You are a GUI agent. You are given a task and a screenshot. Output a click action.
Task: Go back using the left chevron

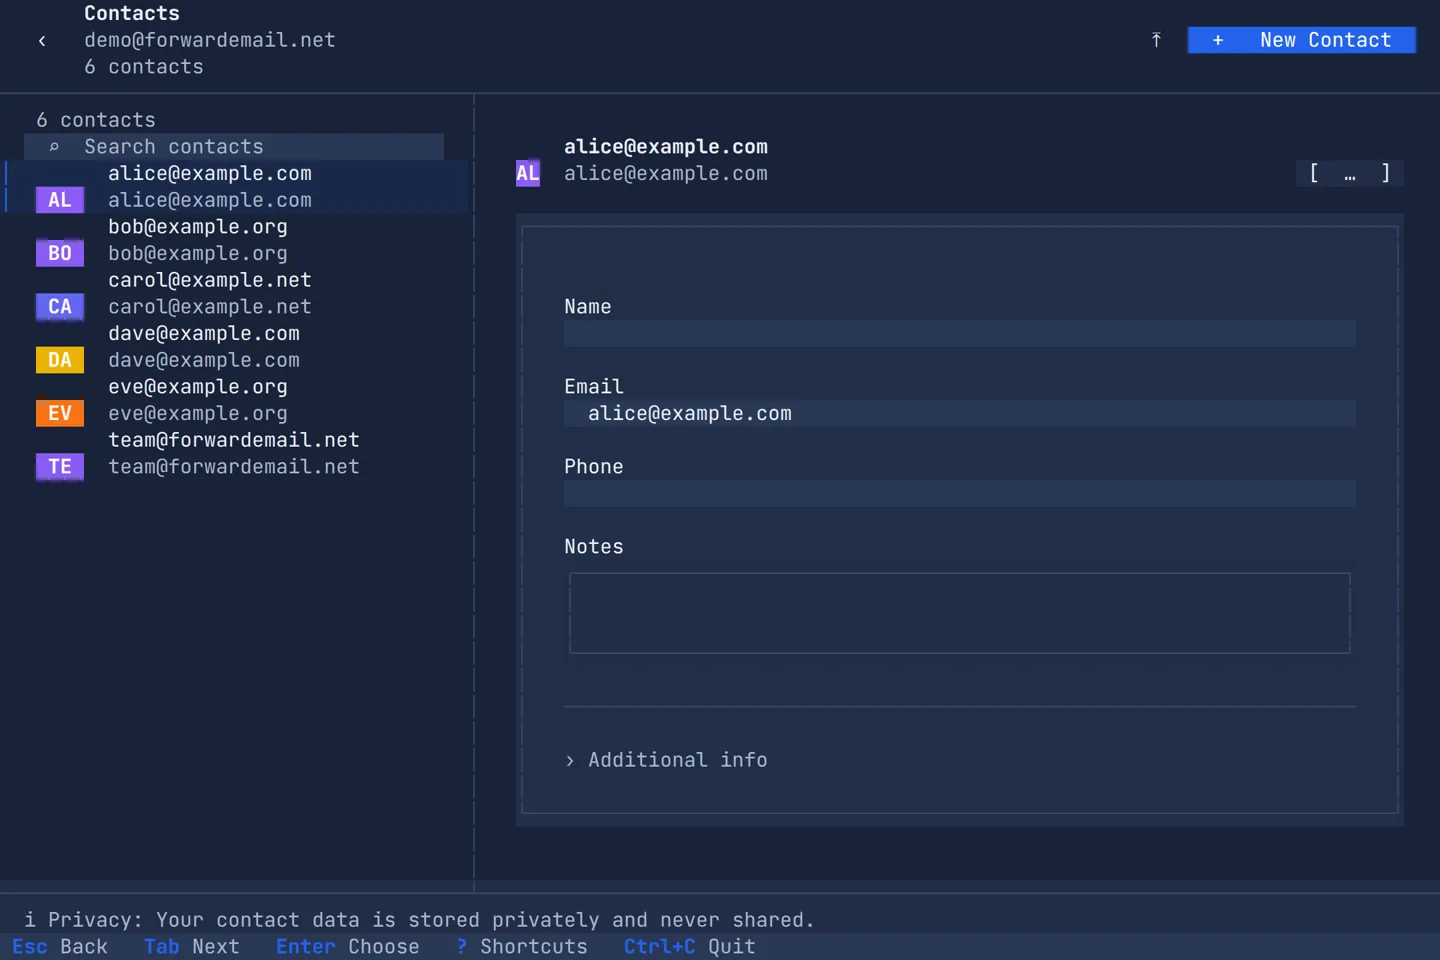click(42, 40)
